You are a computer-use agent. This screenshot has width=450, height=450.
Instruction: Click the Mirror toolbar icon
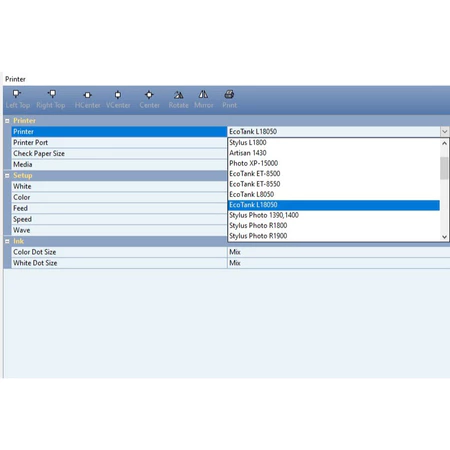click(203, 95)
